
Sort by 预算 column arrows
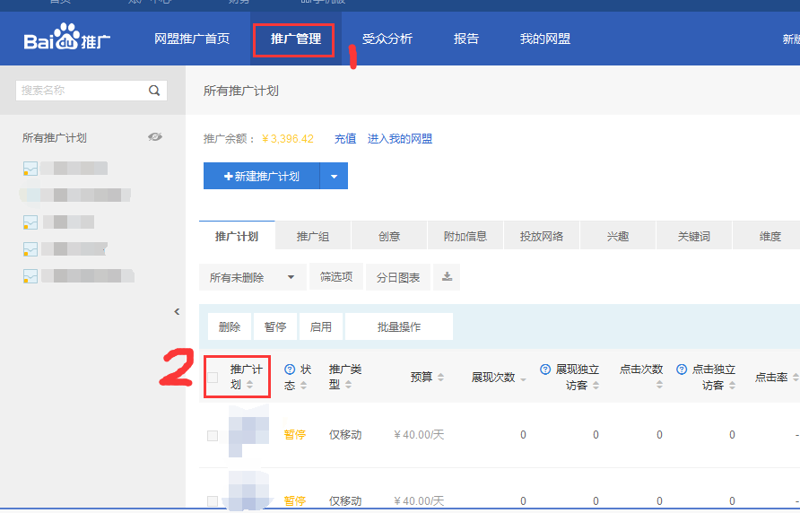pos(441,377)
